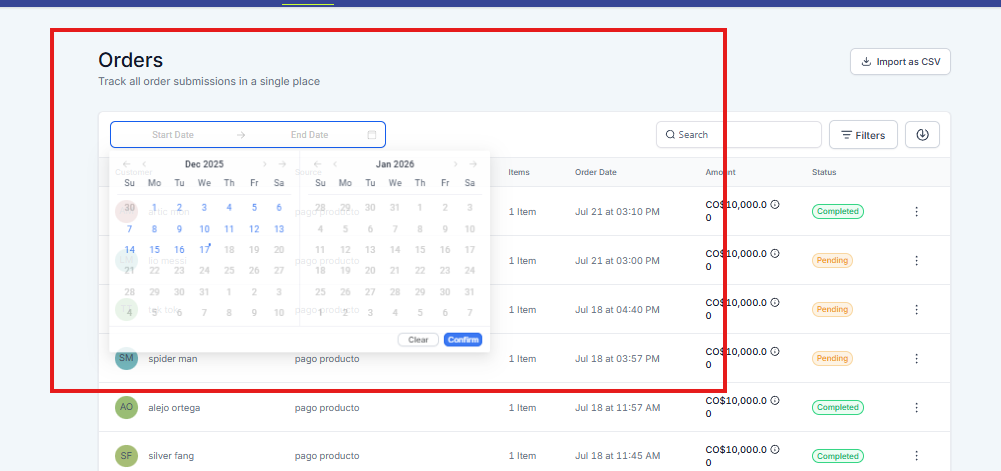Viewport: 1001px width, 471px height.
Task: Open three-dot menu for alejo ortega order
Action: point(916,408)
